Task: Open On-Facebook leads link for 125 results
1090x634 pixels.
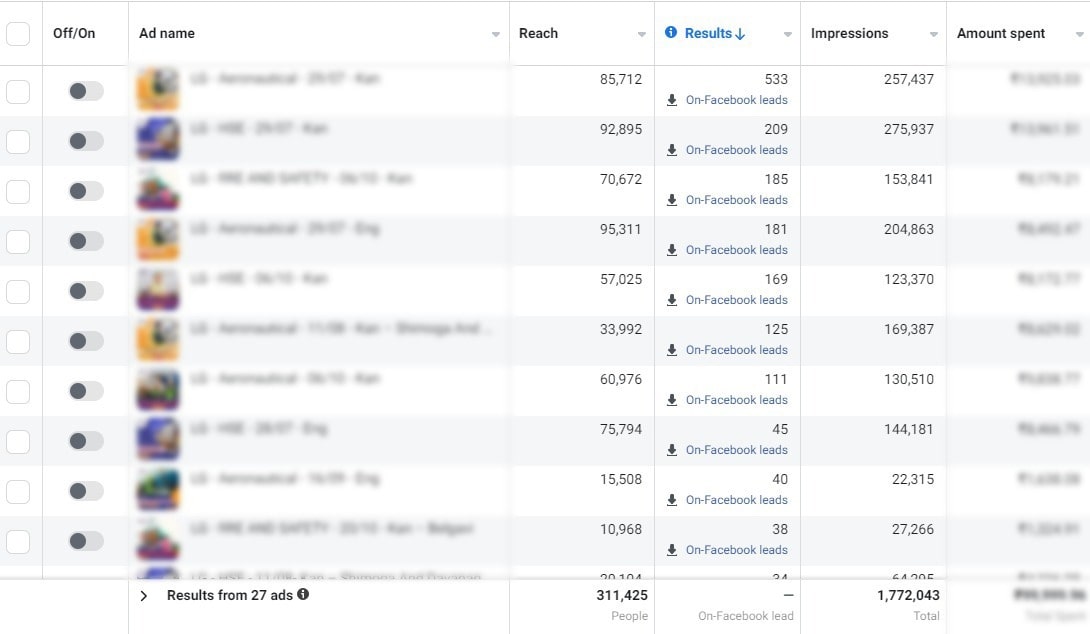Action: (x=736, y=350)
